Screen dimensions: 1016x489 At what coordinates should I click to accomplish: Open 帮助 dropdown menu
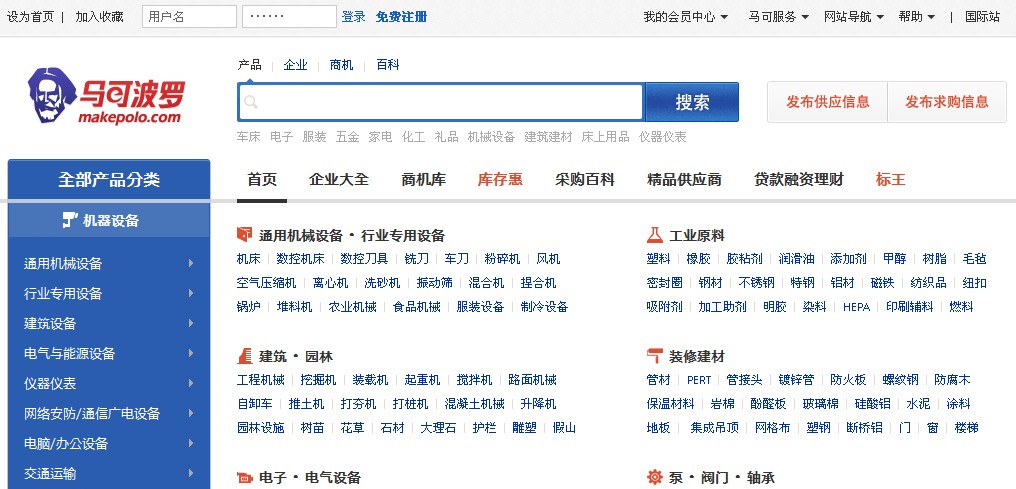(x=917, y=17)
